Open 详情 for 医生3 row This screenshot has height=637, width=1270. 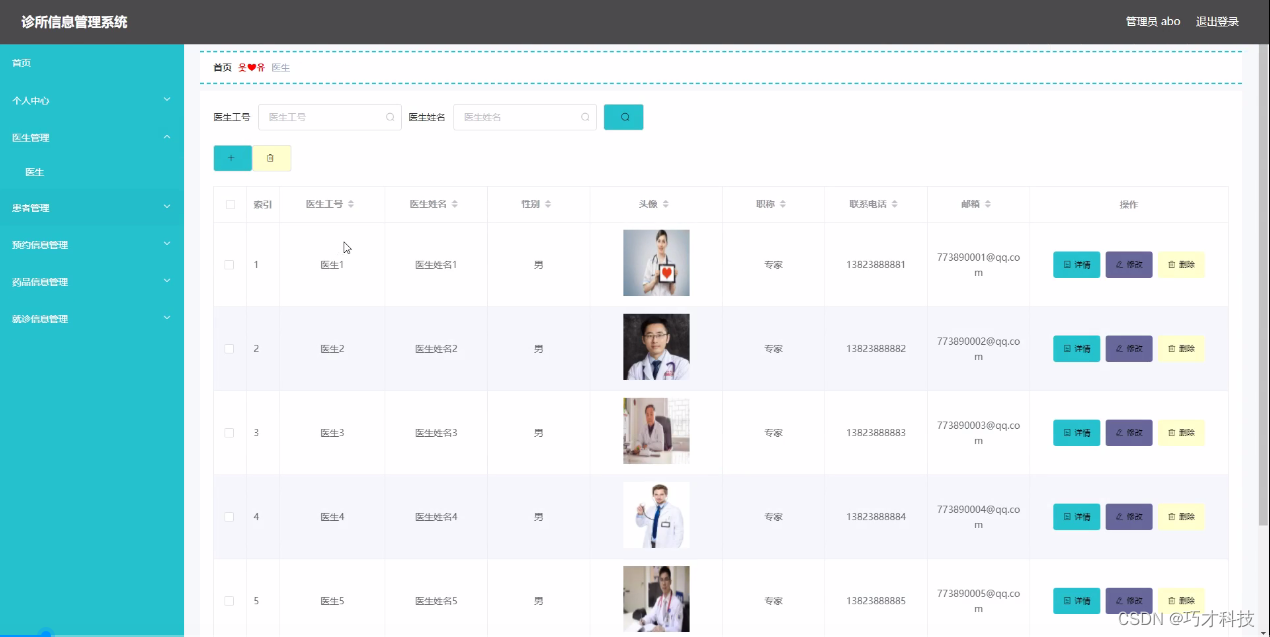[1076, 433]
